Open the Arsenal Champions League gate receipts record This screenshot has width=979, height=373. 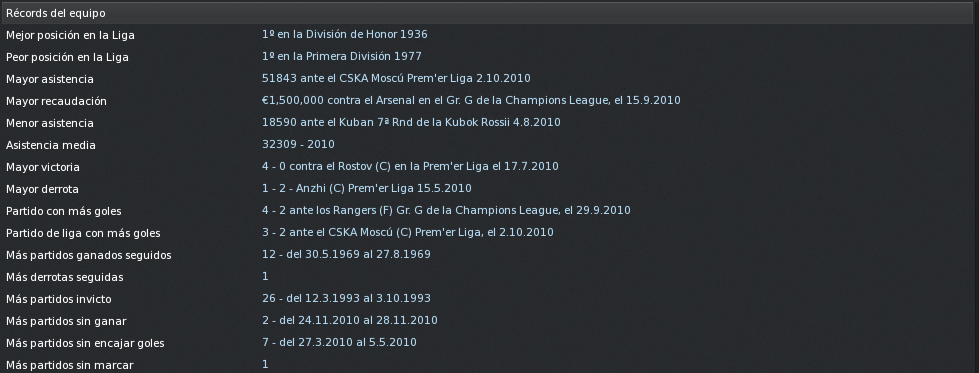click(x=471, y=100)
